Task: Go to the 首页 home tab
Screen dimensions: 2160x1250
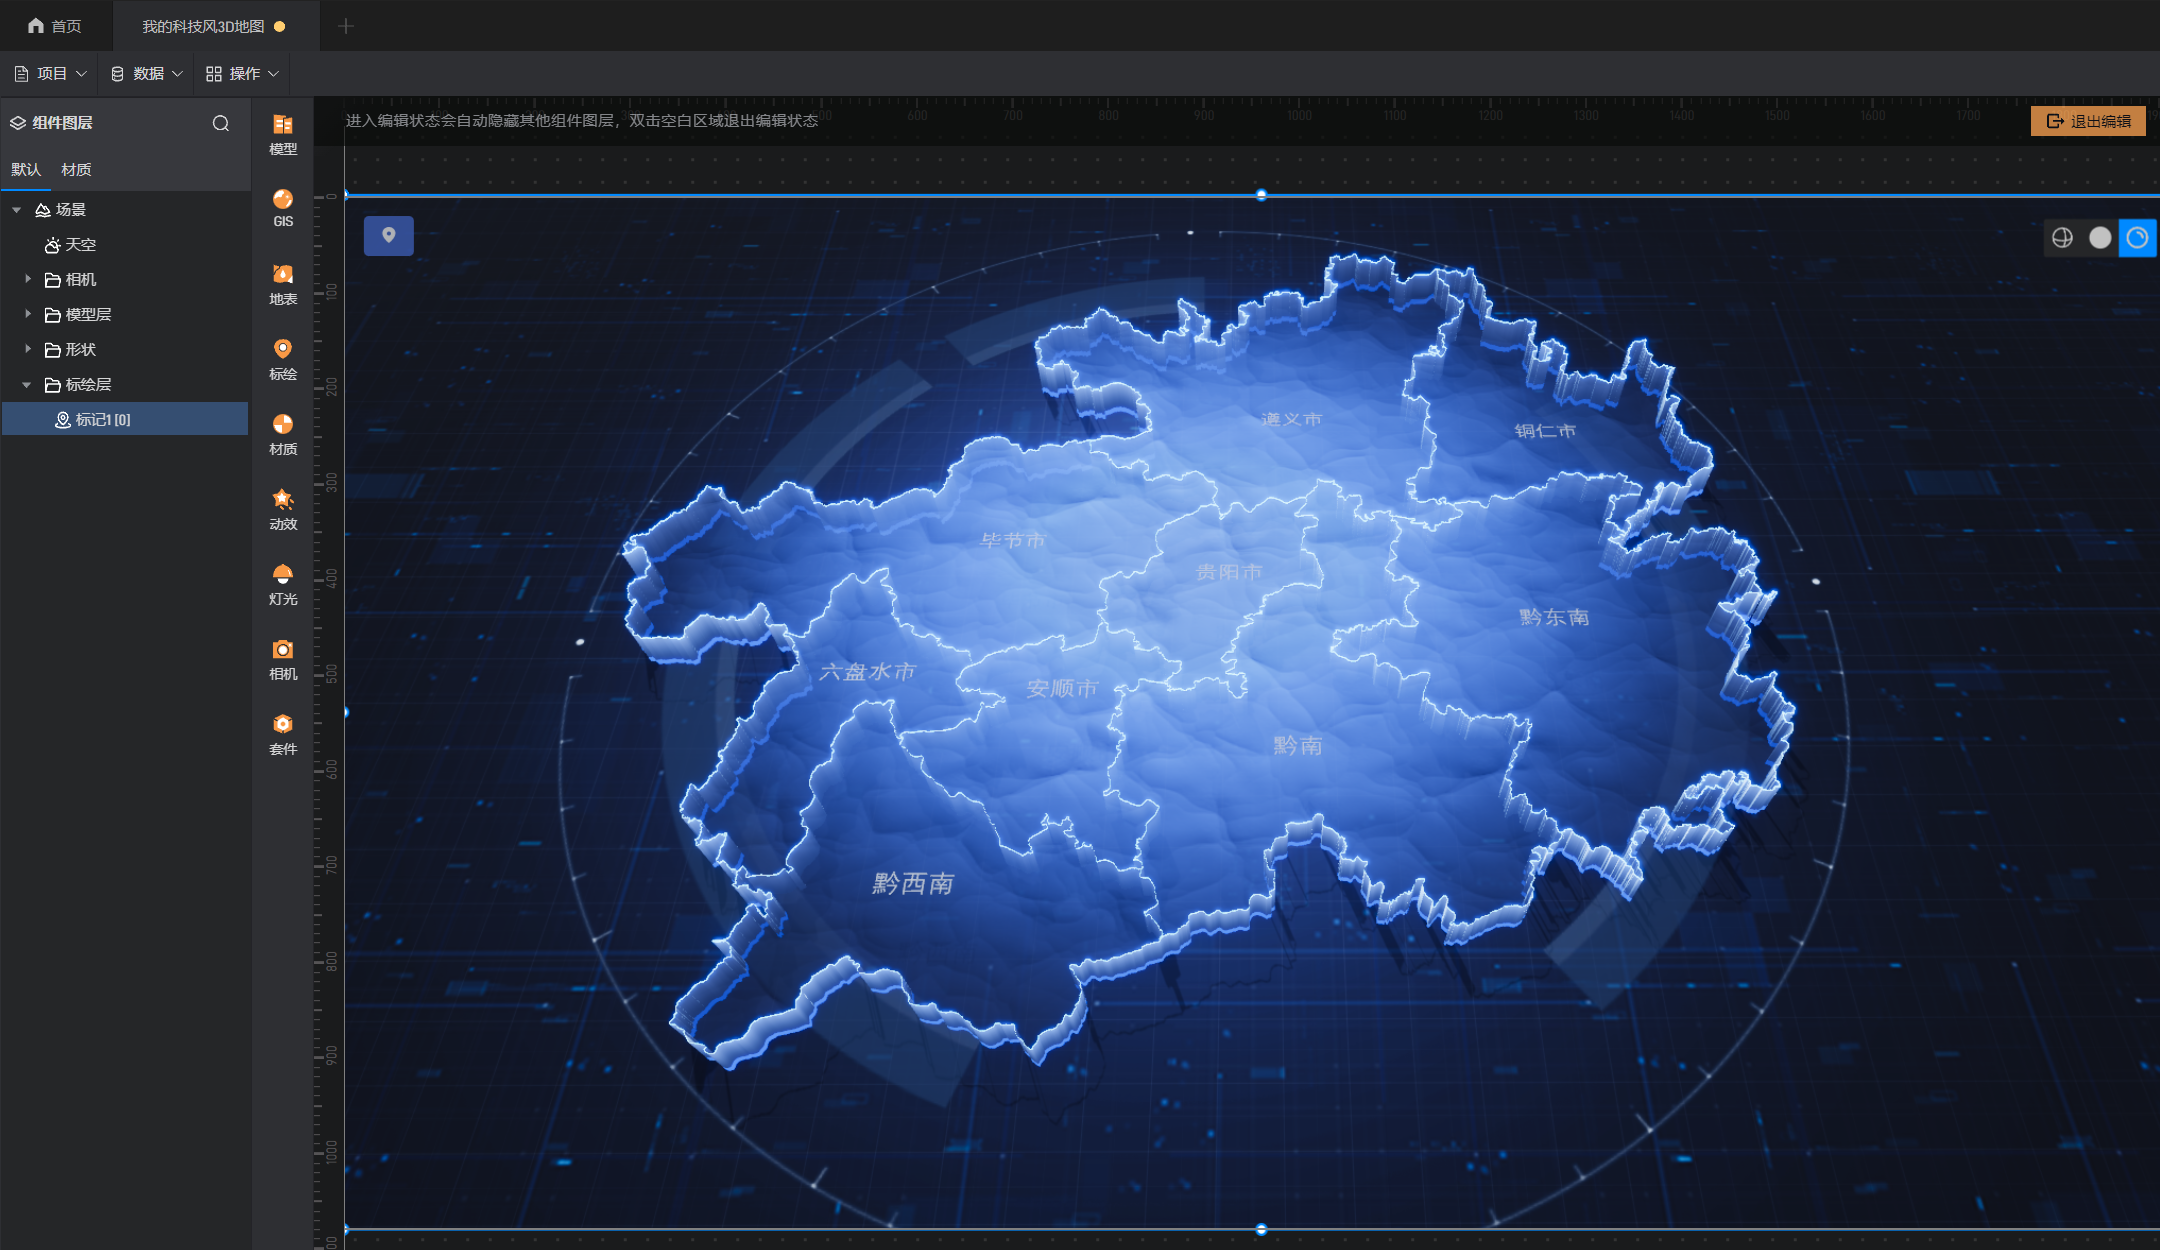Action: click(x=55, y=26)
